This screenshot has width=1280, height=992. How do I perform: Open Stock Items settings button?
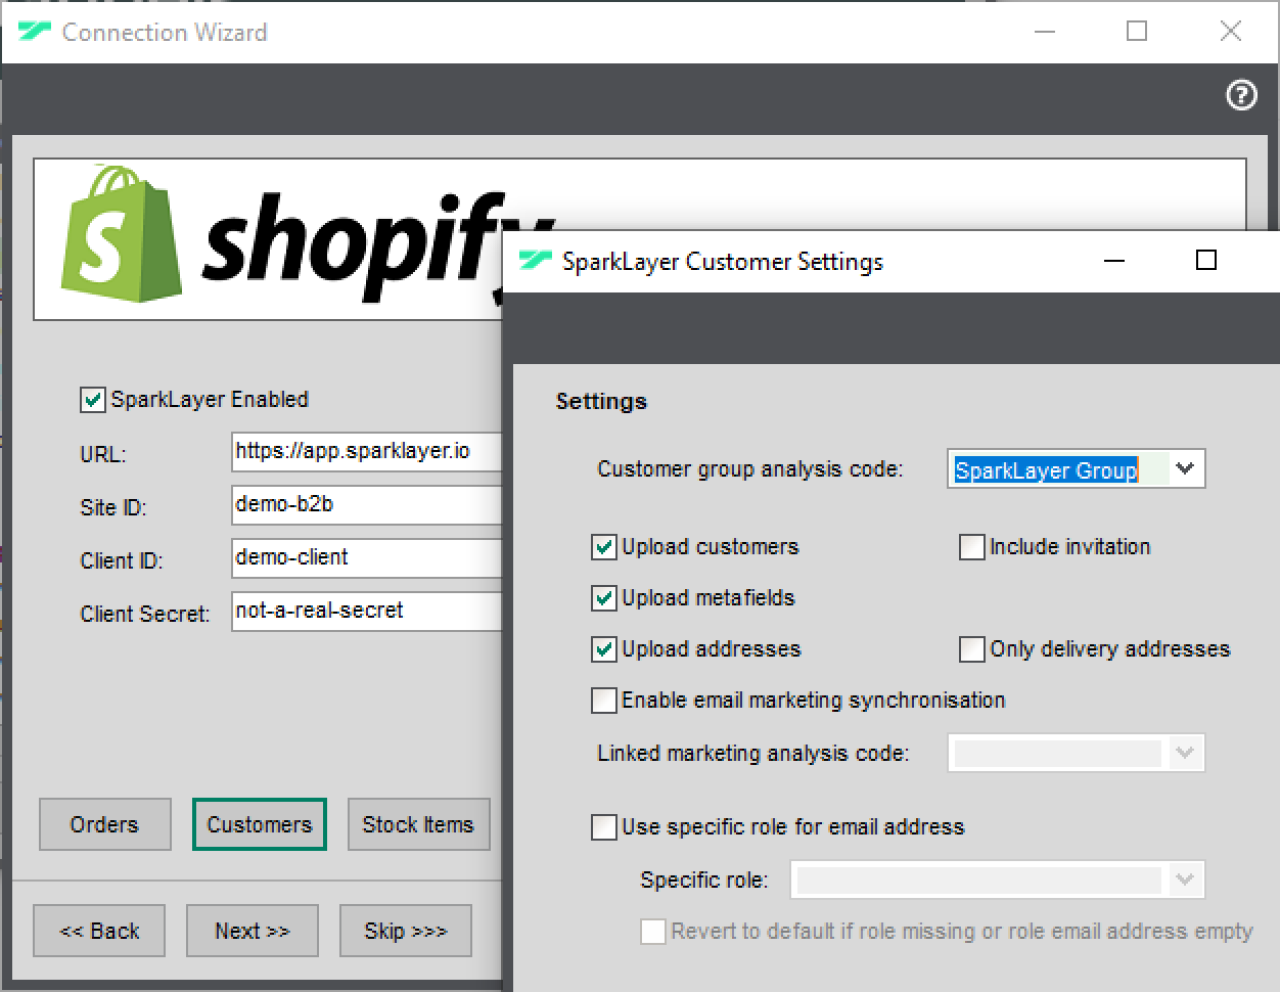[x=418, y=824]
